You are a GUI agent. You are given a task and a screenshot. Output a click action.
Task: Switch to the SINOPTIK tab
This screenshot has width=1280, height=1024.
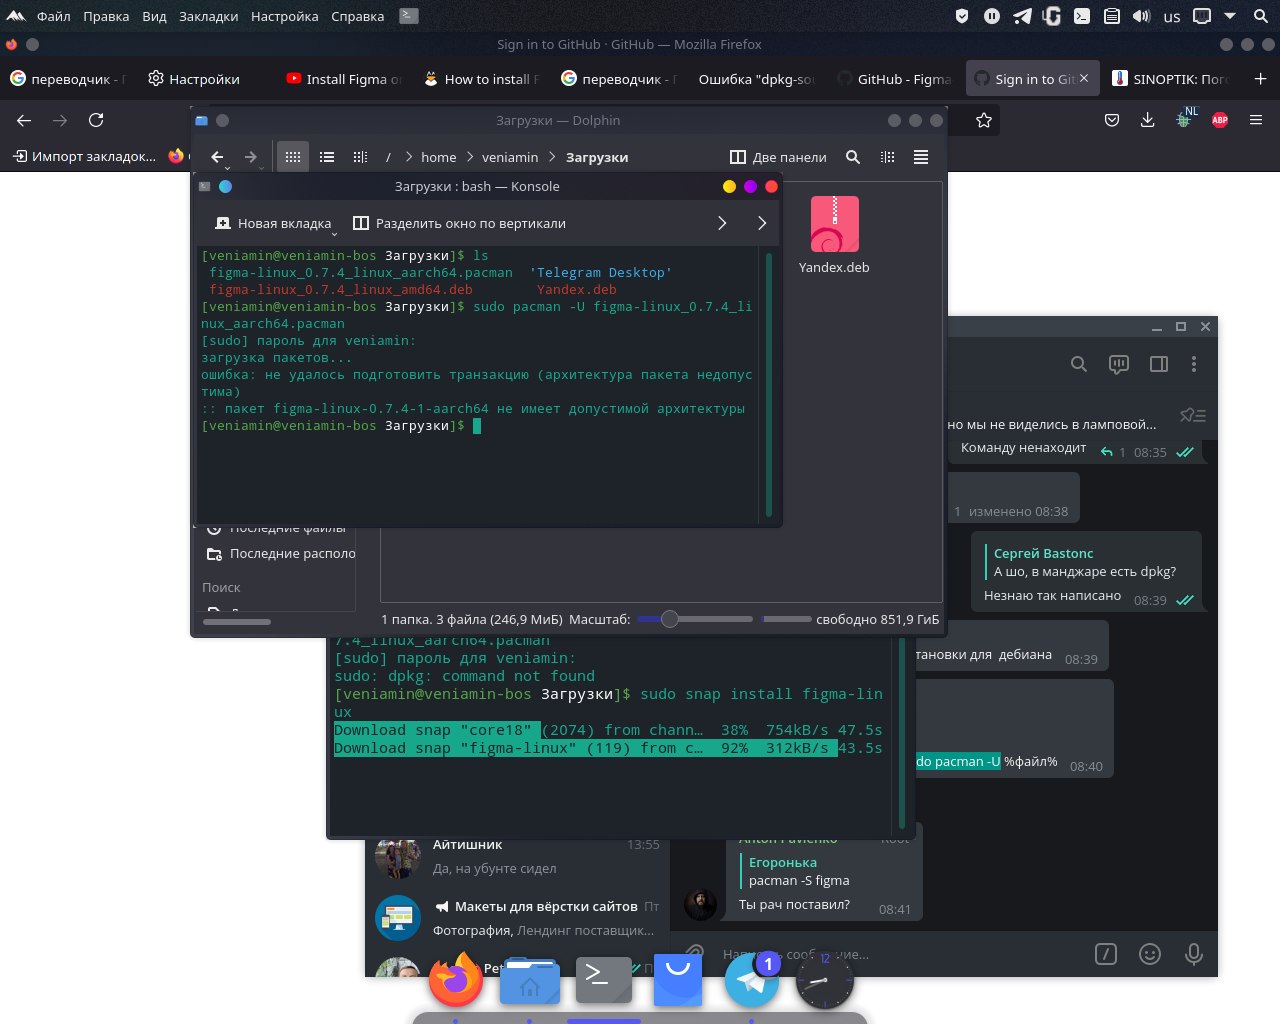point(1171,79)
